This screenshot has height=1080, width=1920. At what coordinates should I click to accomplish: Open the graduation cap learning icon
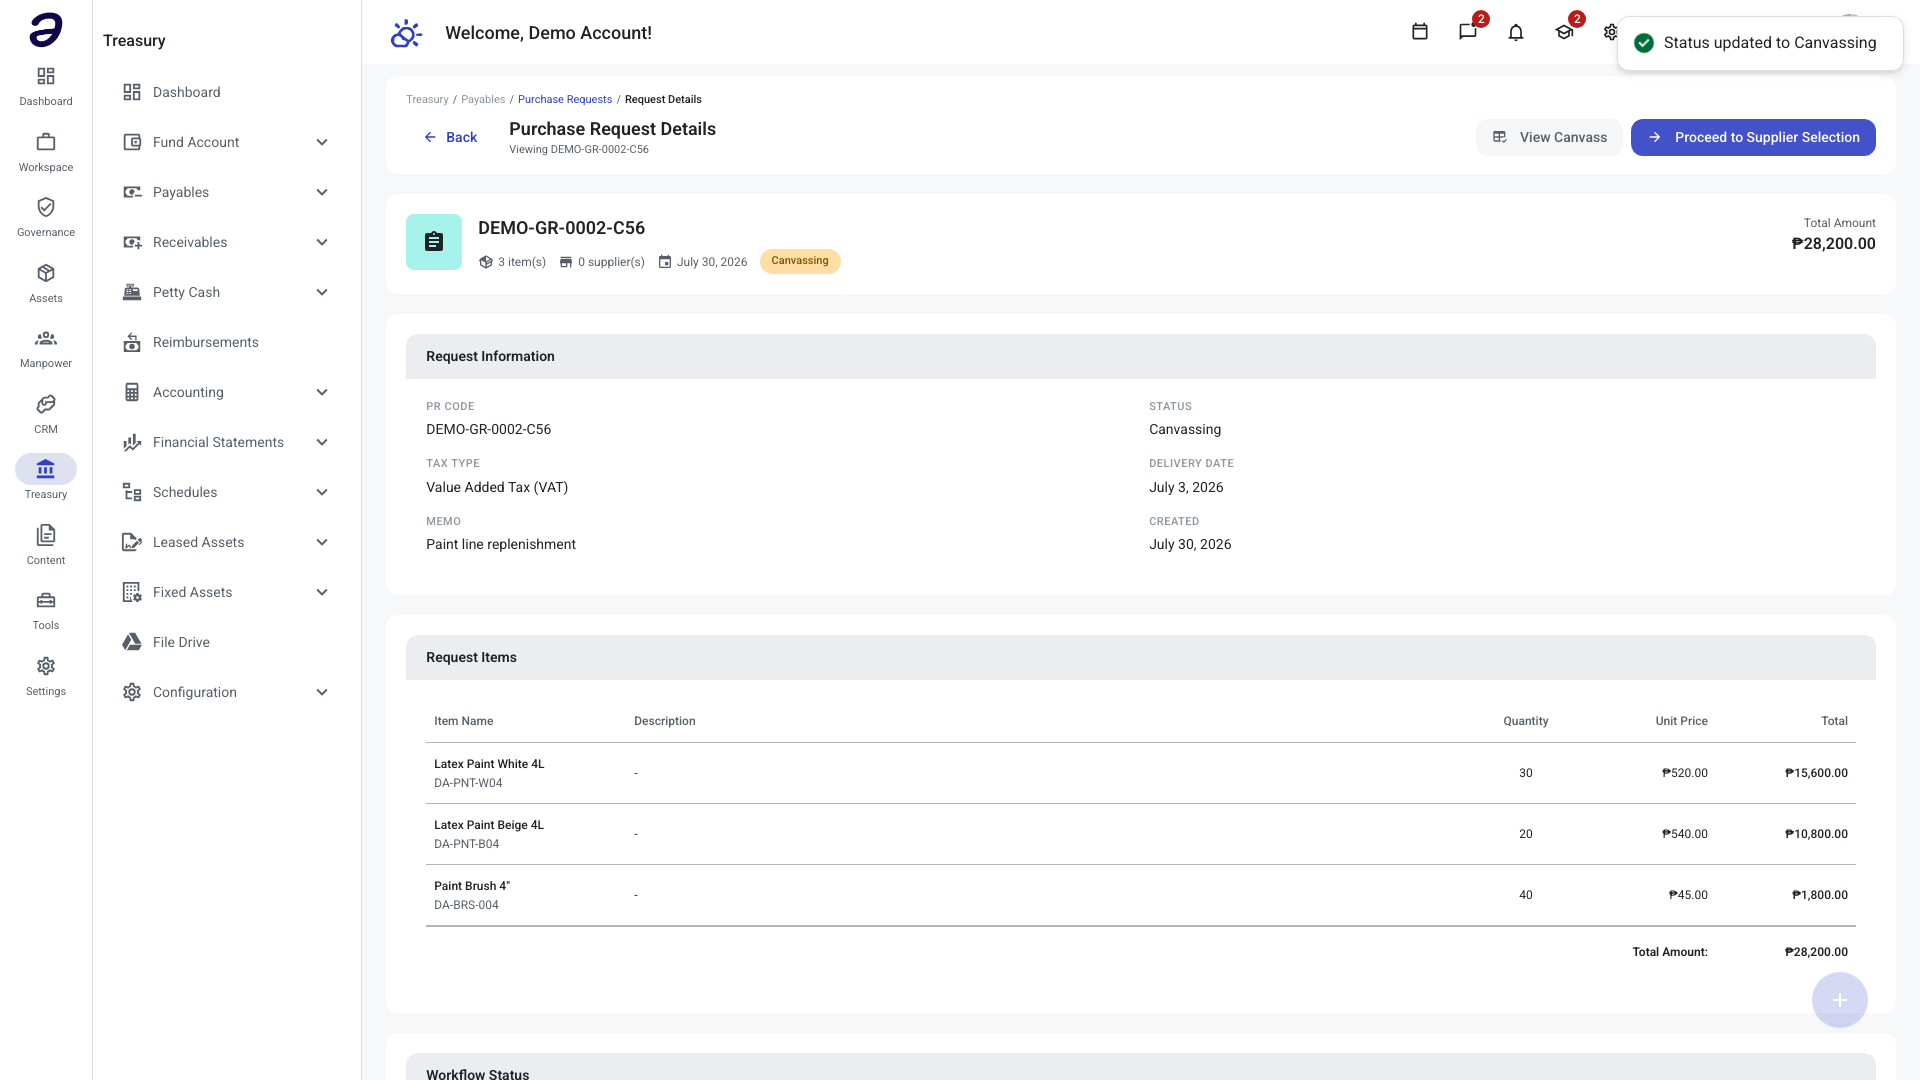pyautogui.click(x=1564, y=32)
